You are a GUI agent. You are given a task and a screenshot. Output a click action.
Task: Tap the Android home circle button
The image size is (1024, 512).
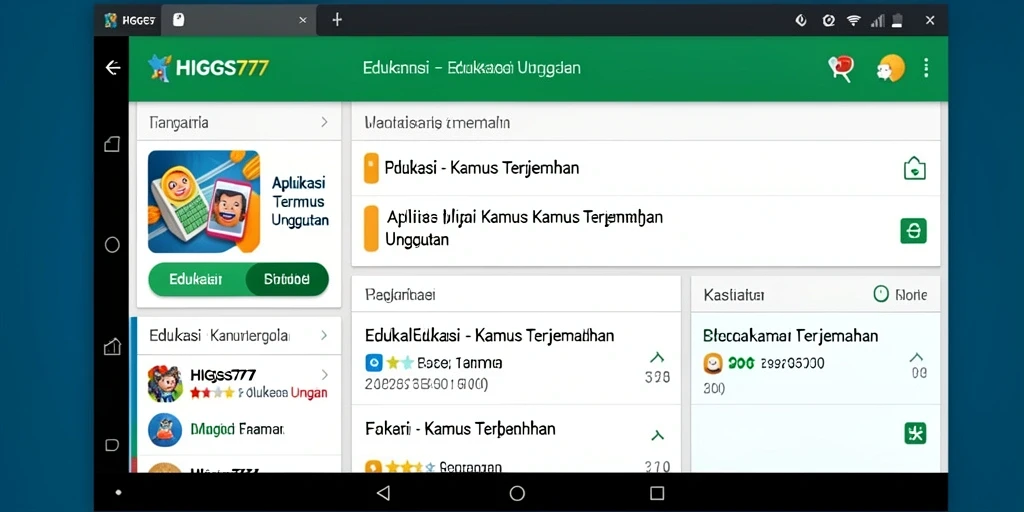tap(517, 492)
